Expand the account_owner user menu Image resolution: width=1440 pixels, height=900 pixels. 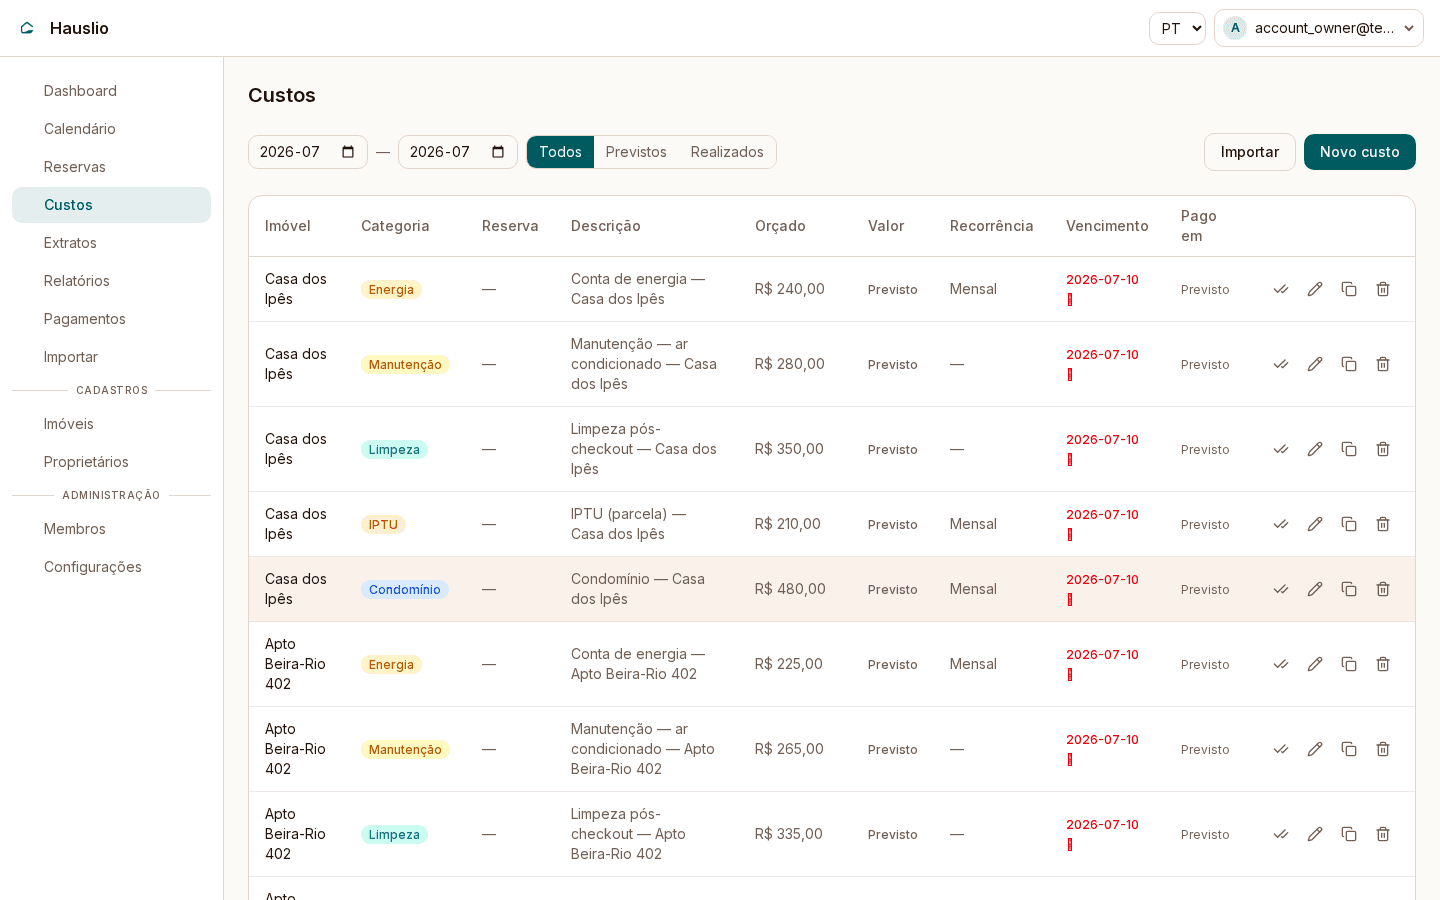coord(1319,28)
